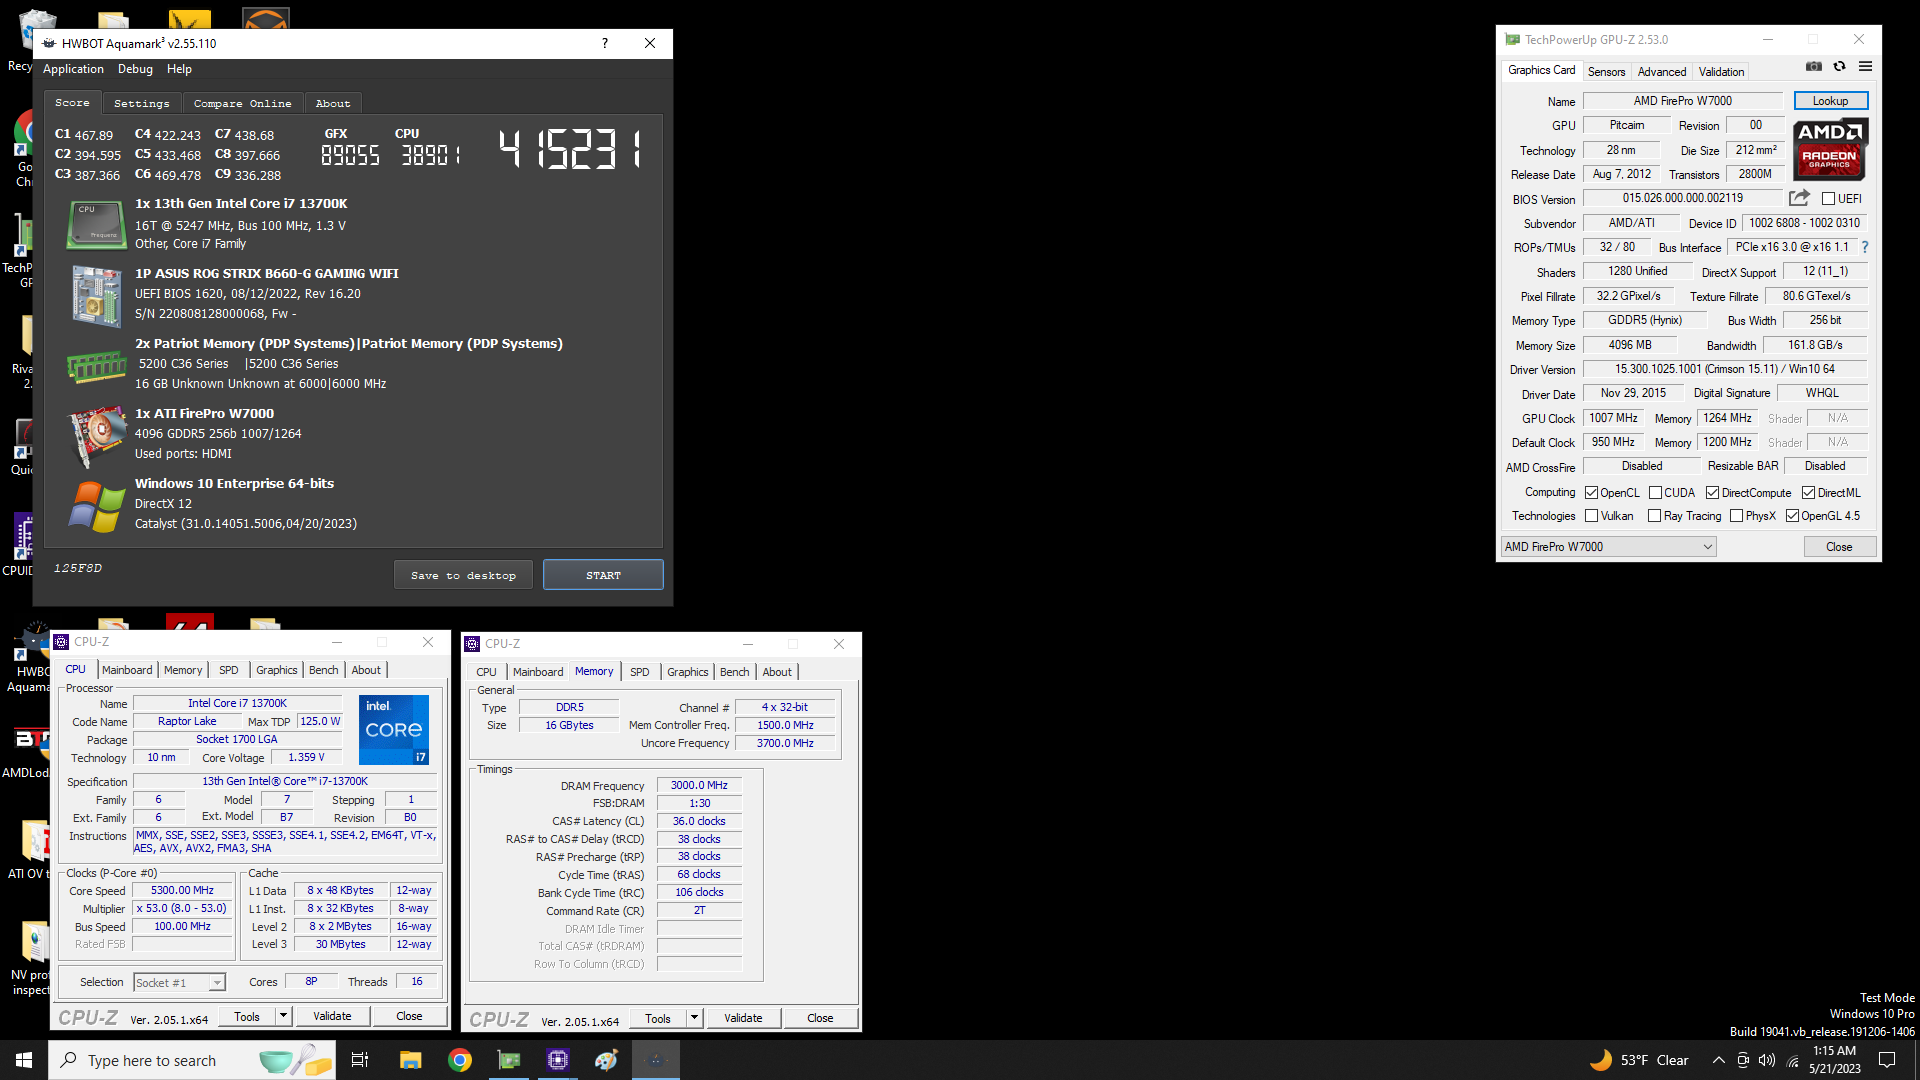Click Validate in the CPU-Z Memory window
The width and height of the screenshot is (1920, 1080).
[743, 1018]
